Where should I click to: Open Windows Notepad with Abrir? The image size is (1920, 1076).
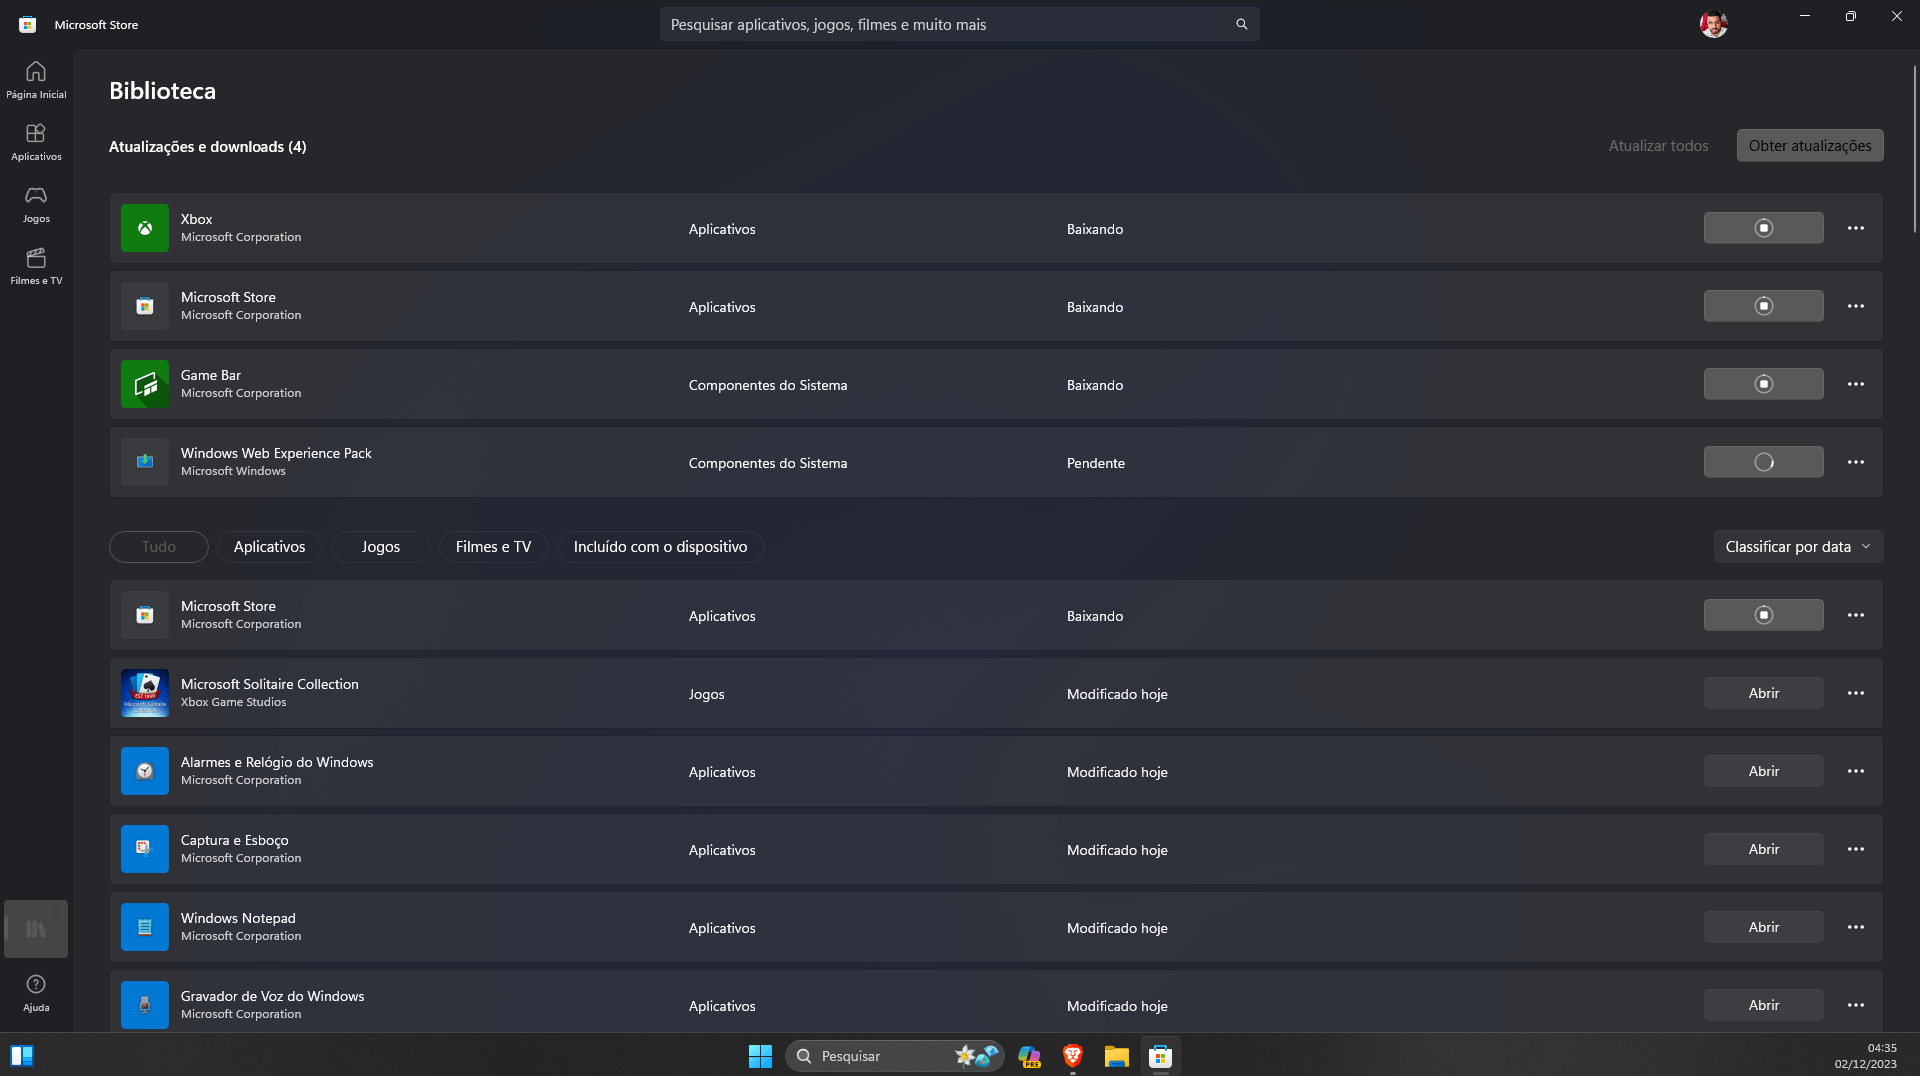point(1763,927)
